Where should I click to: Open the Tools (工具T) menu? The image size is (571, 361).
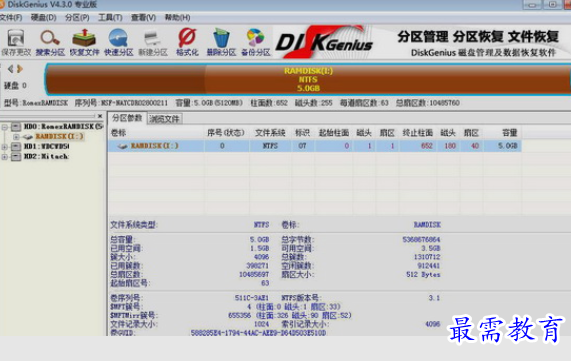[x=110, y=17]
